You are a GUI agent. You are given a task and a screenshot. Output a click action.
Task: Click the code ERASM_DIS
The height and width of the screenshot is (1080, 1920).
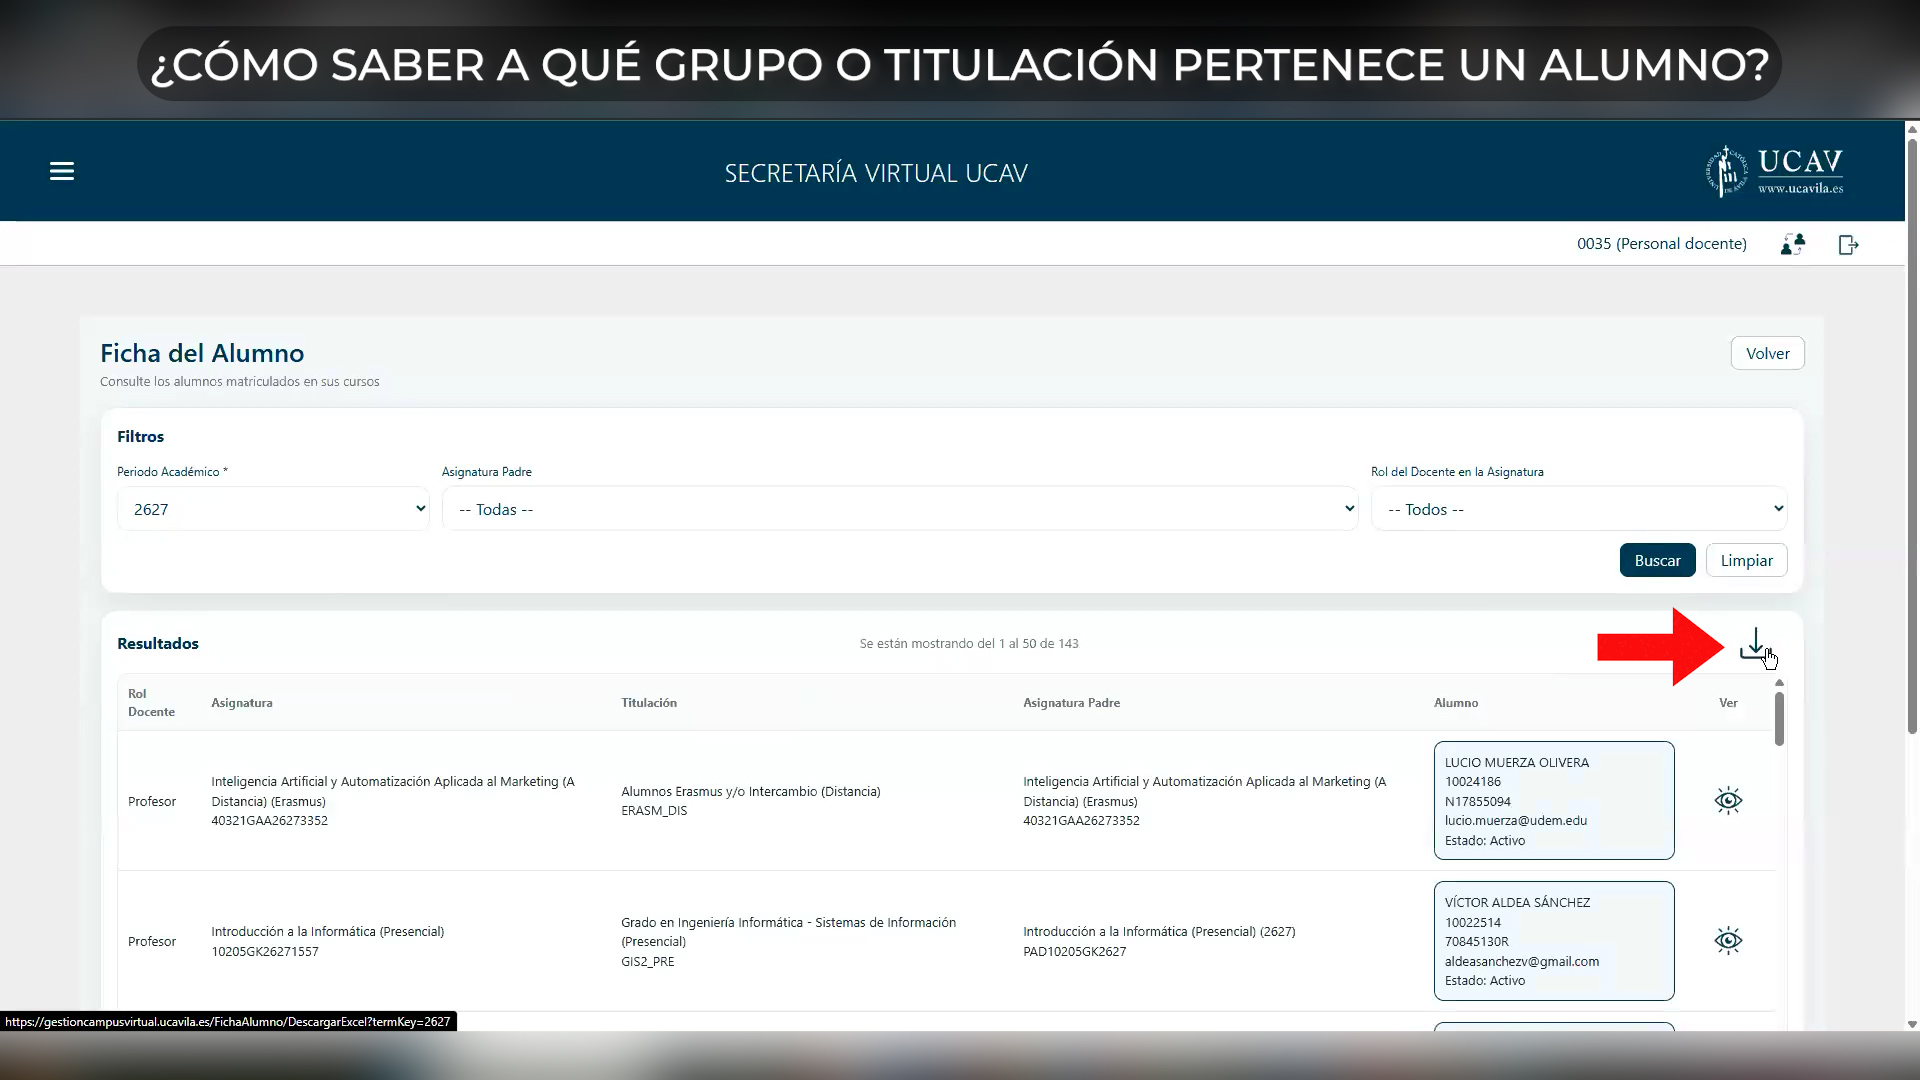pyautogui.click(x=654, y=811)
